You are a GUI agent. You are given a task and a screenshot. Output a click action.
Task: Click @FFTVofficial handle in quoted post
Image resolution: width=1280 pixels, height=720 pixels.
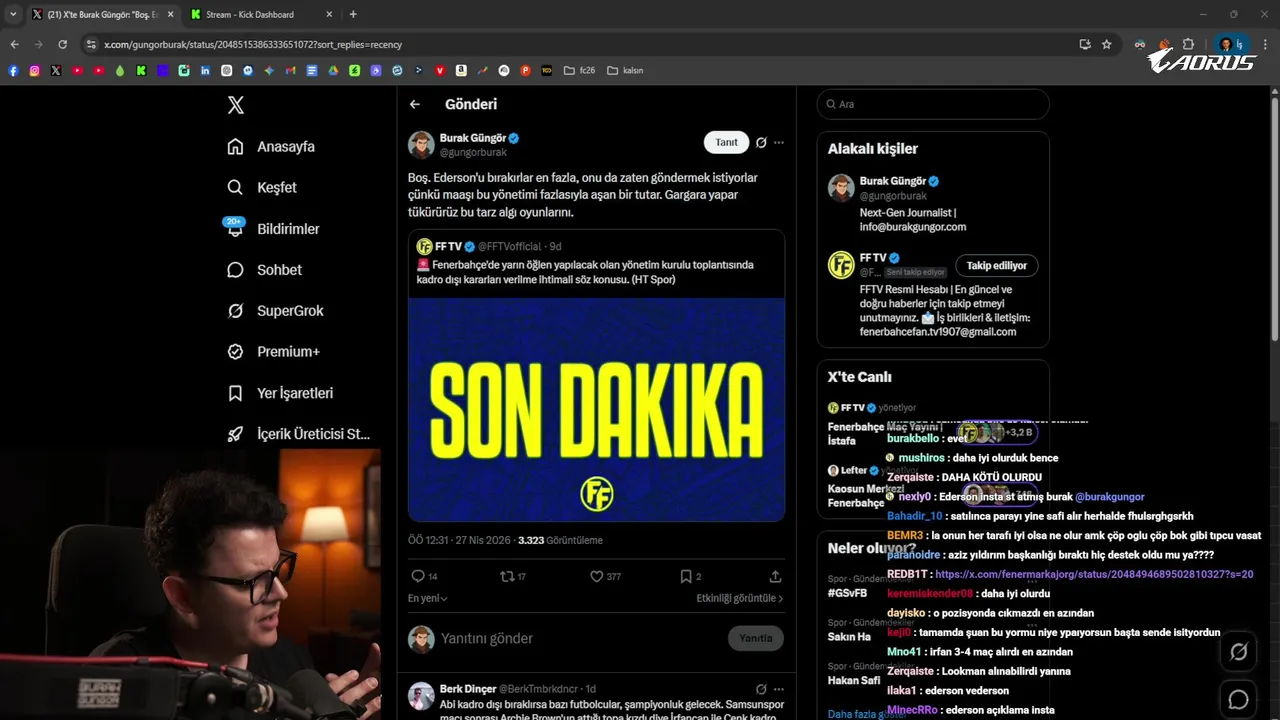511,246
